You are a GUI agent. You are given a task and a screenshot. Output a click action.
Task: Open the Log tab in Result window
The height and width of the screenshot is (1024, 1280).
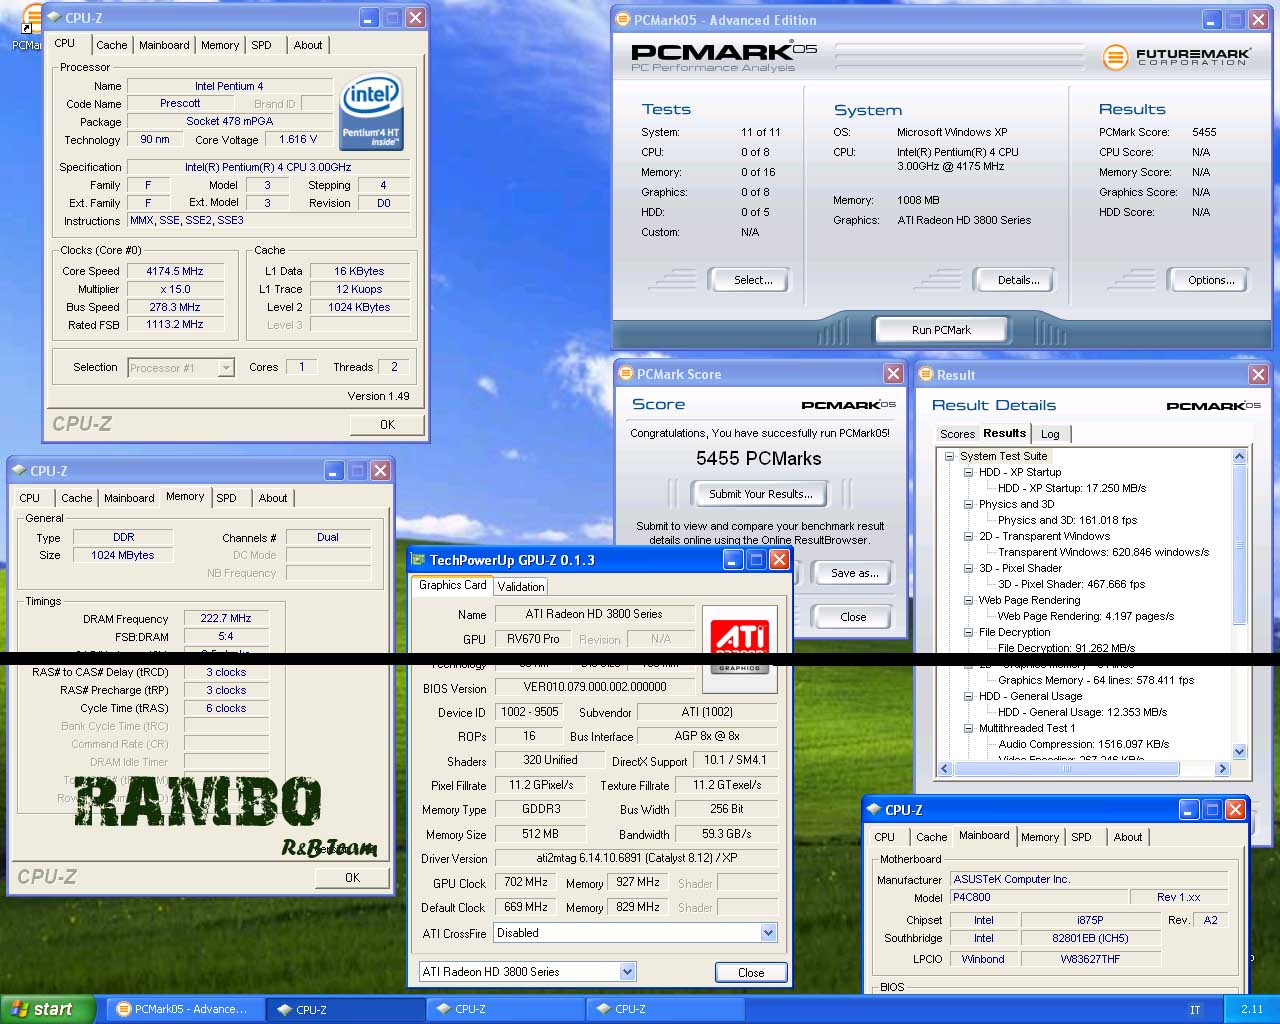click(x=1050, y=434)
